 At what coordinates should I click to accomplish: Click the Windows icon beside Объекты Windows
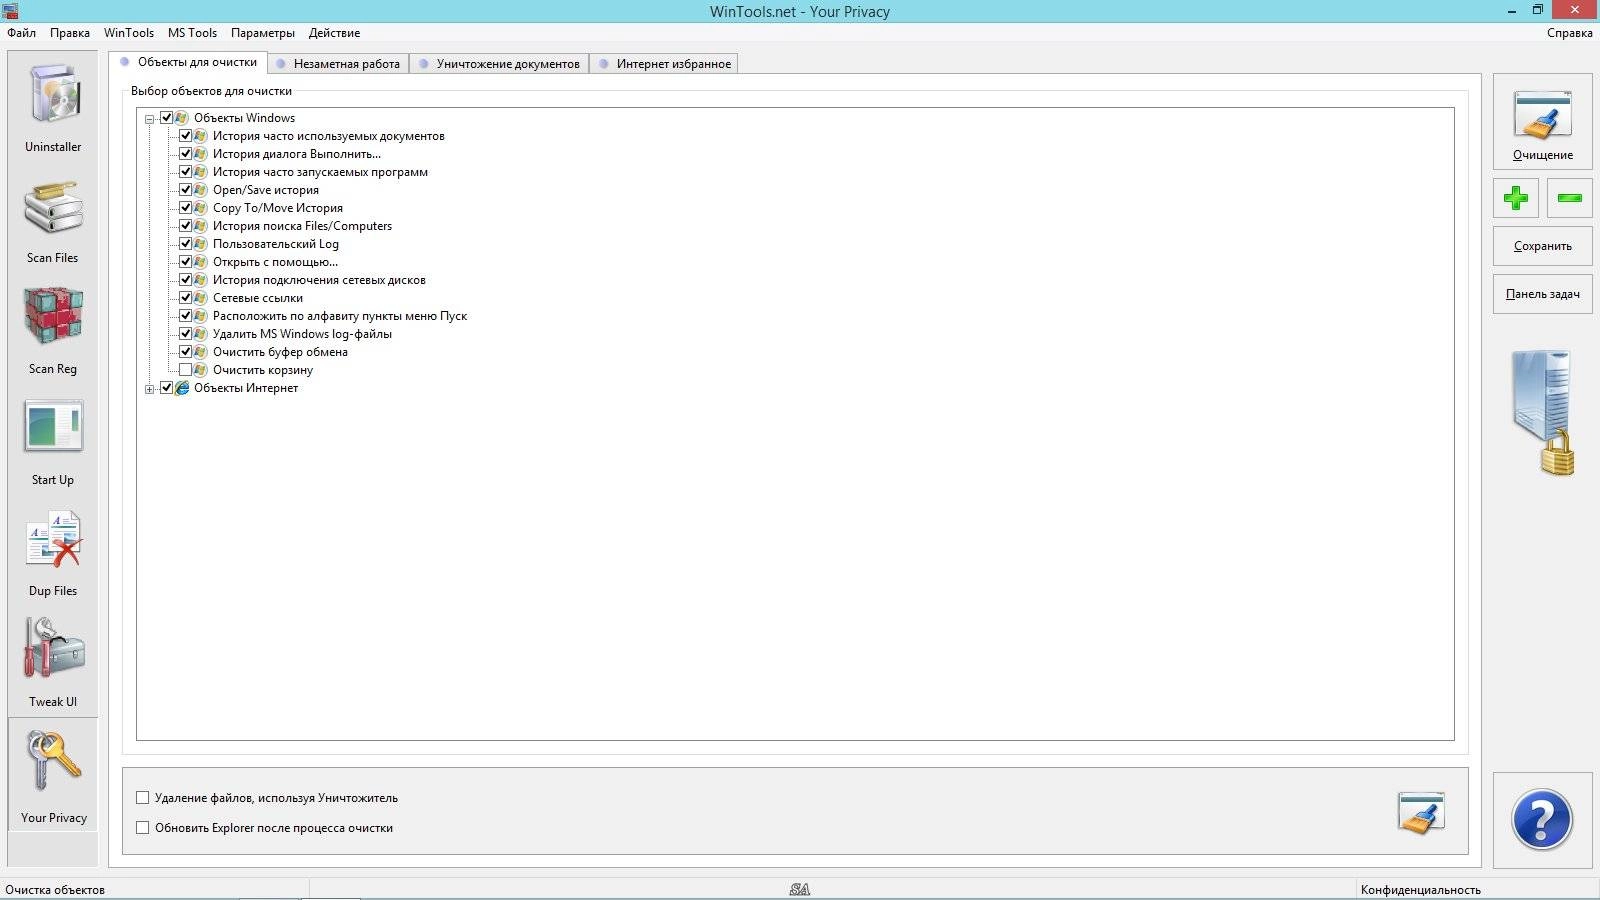pyautogui.click(x=182, y=118)
